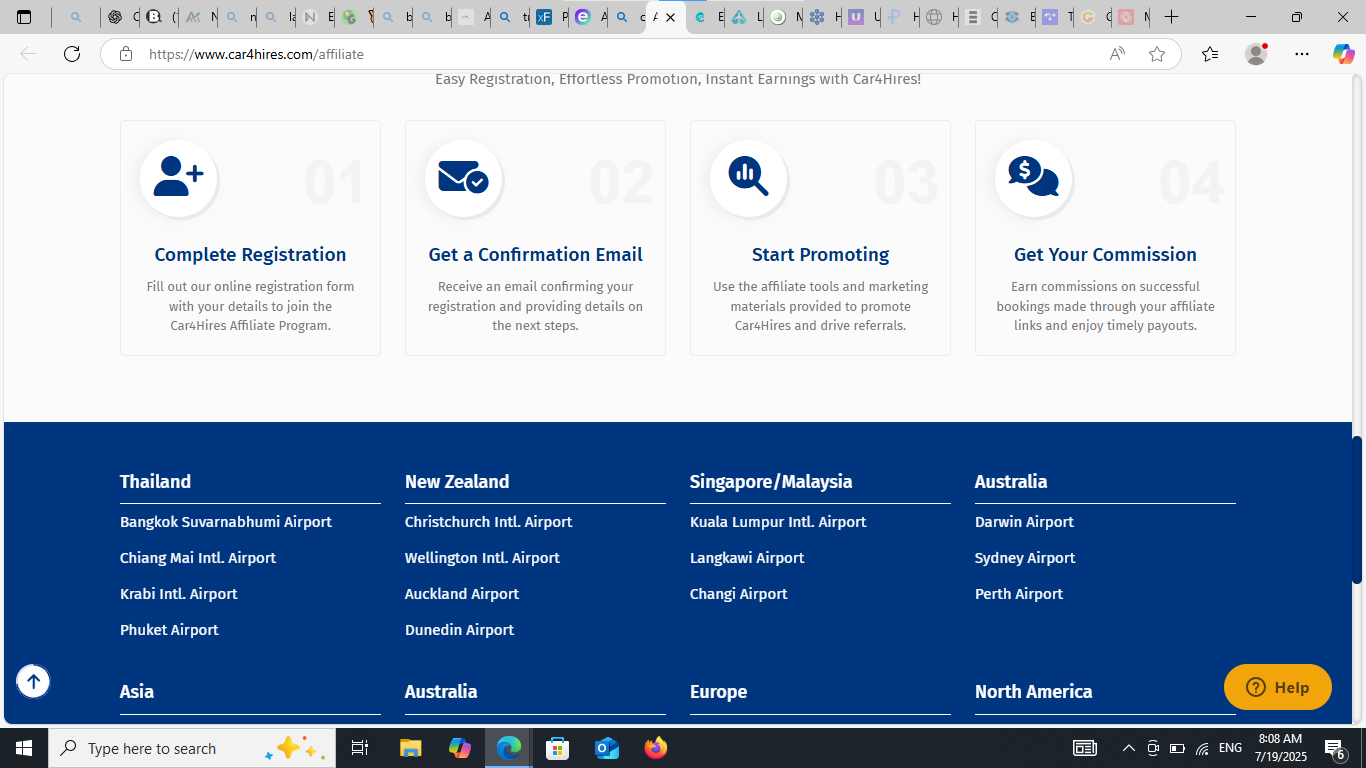Open Auckland Airport link
The height and width of the screenshot is (768, 1366).
[x=462, y=594]
